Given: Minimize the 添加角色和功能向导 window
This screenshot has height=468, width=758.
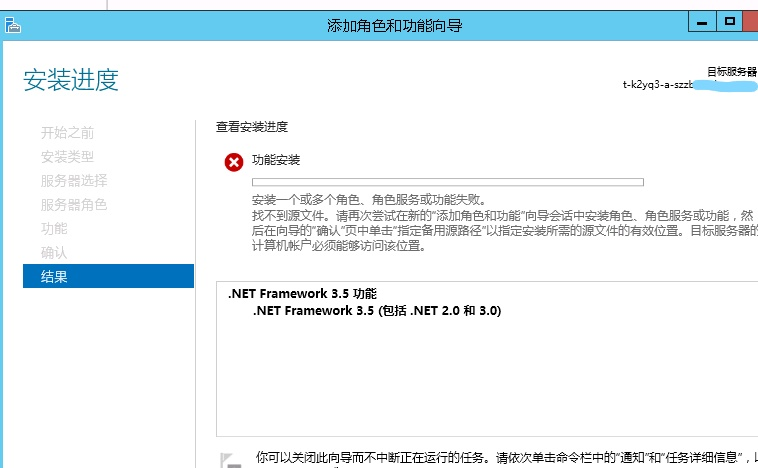Looking at the screenshot, I should pos(702,22).
